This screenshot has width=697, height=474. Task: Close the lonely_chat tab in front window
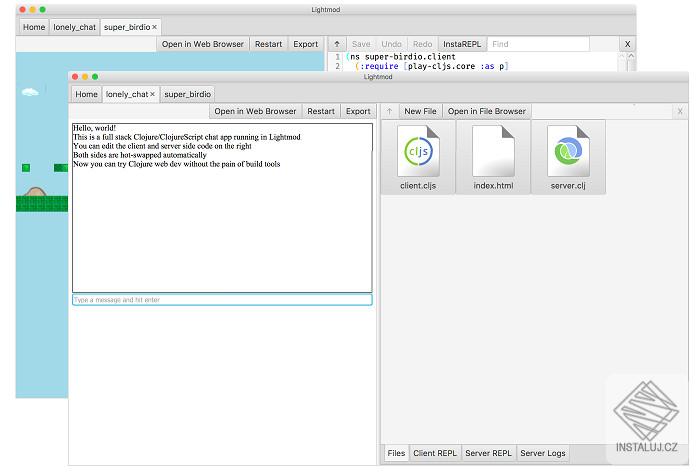(x=152, y=94)
